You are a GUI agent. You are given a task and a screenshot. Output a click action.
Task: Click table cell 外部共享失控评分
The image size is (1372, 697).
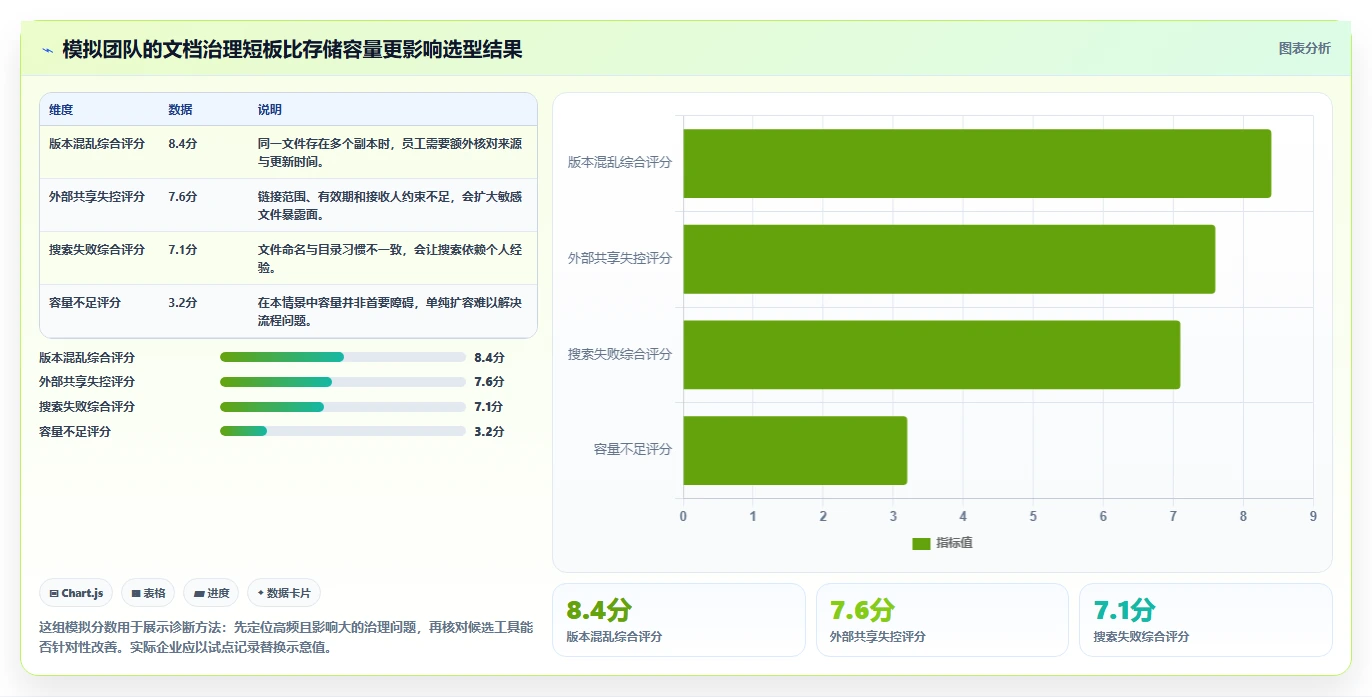coord(97,197)
